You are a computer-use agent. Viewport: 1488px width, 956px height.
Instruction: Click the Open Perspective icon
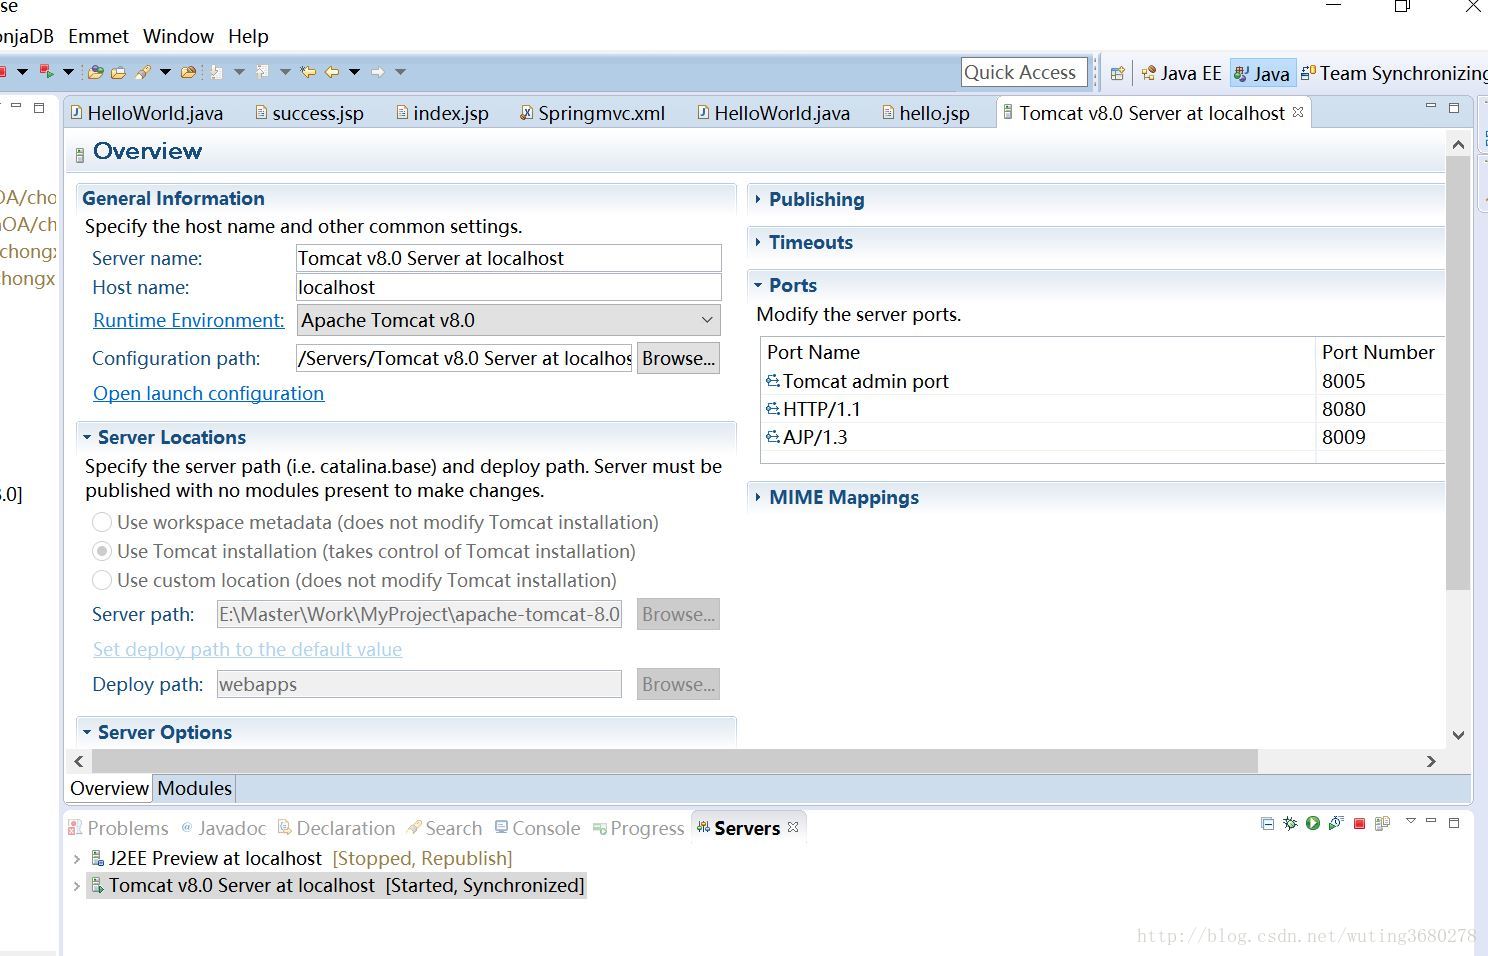1118,73
